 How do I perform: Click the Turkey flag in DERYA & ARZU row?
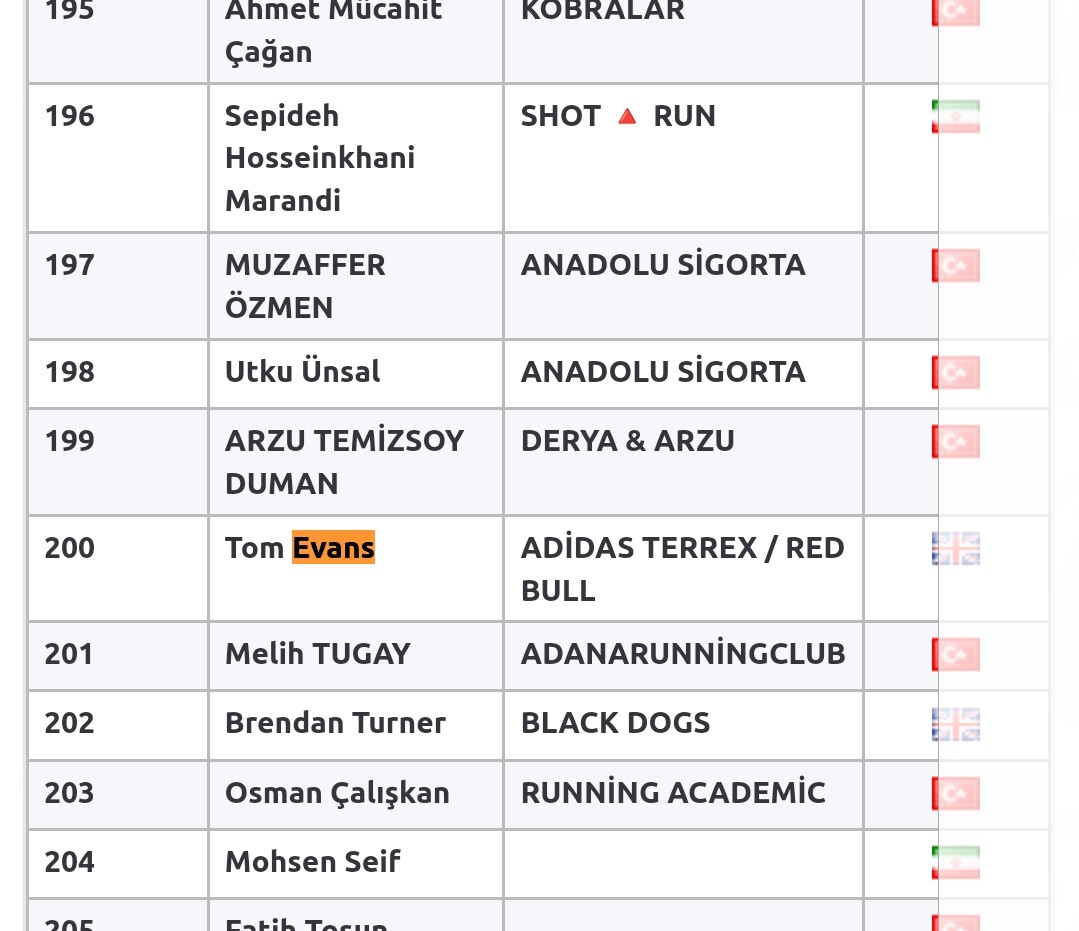point(956,442)
